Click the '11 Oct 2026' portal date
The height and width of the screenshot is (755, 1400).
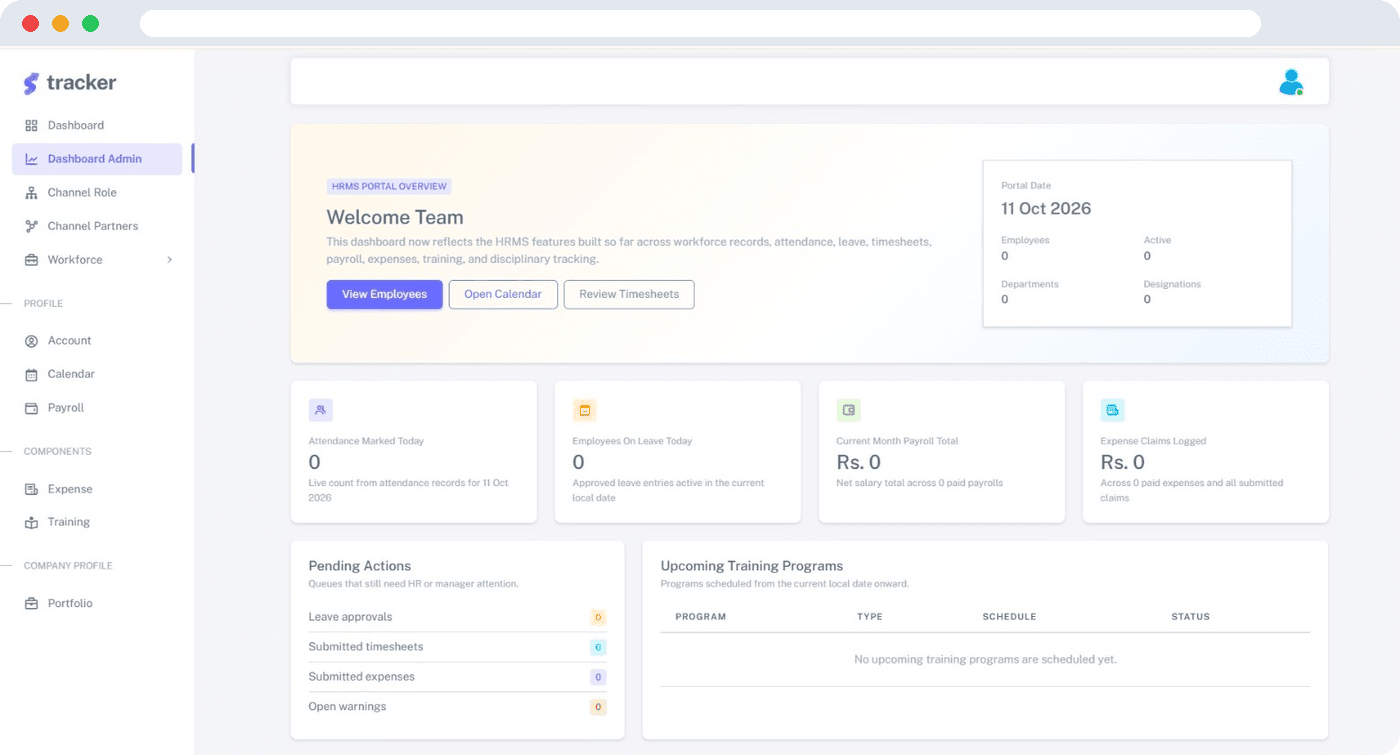1046,209
